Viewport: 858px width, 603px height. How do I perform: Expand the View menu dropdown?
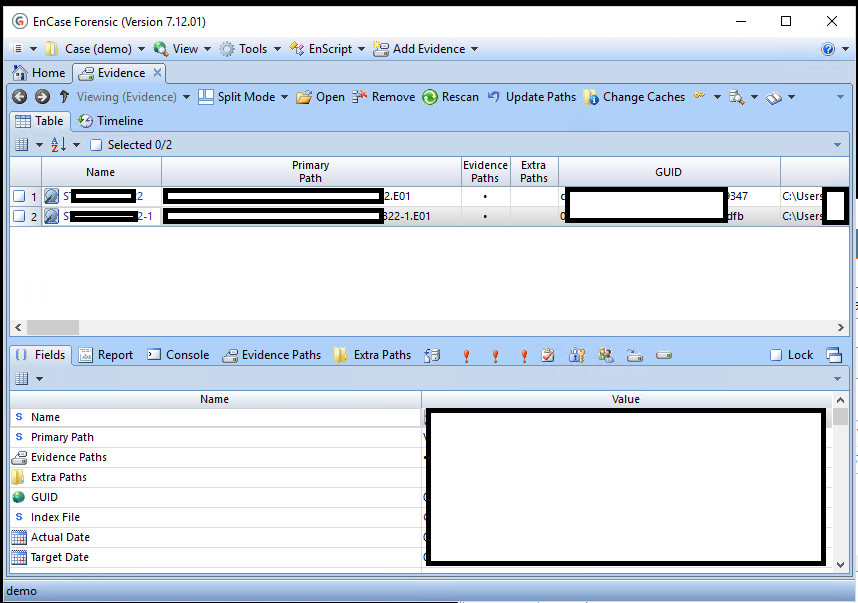pos(207,49)
